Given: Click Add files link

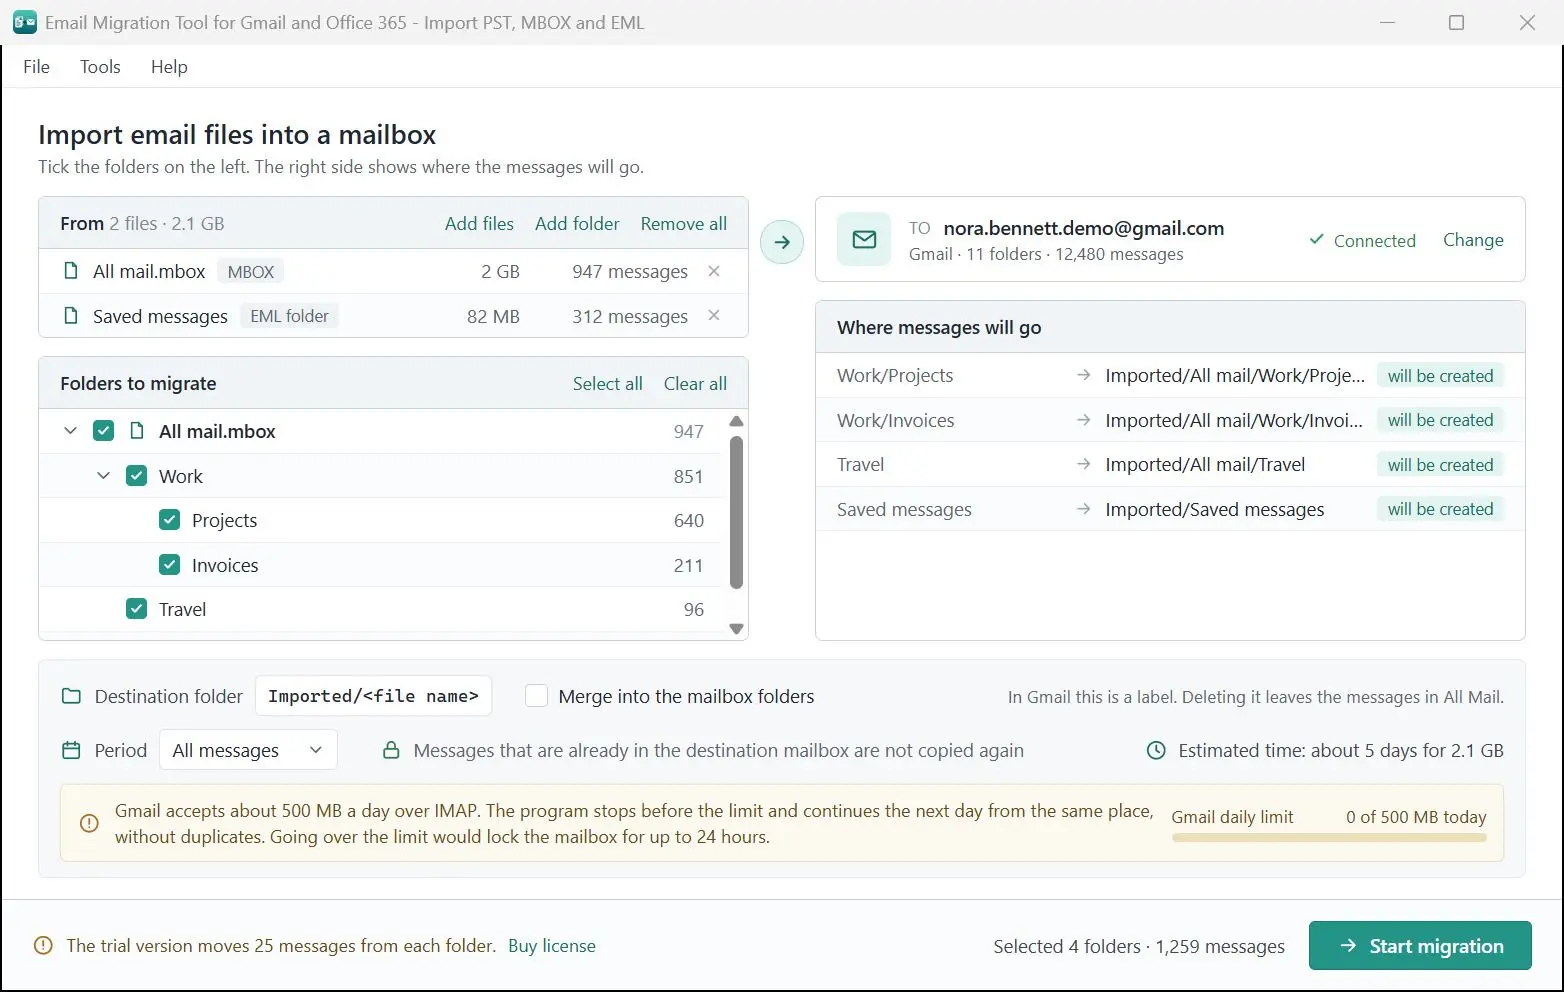Looking at the screenshot, I should coord(479,224).
